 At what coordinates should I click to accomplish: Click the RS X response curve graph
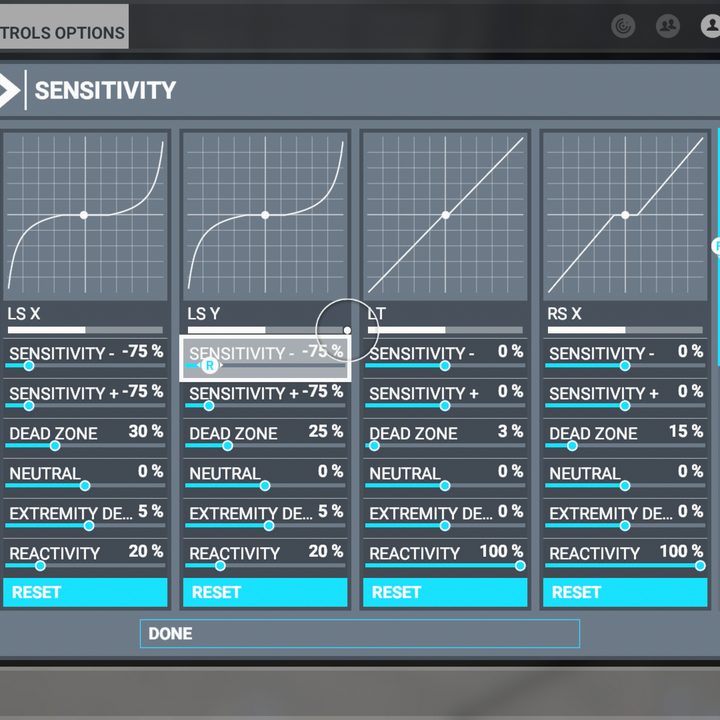tap(625, 215)
